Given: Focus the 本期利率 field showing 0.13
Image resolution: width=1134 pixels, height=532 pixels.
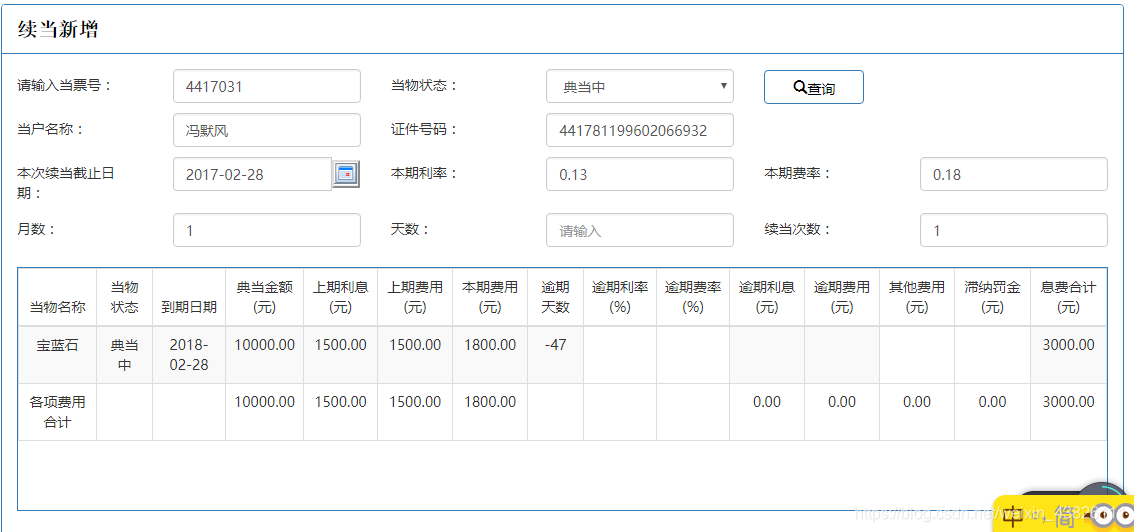Looking at the screenshot, I should click(639, 174).
